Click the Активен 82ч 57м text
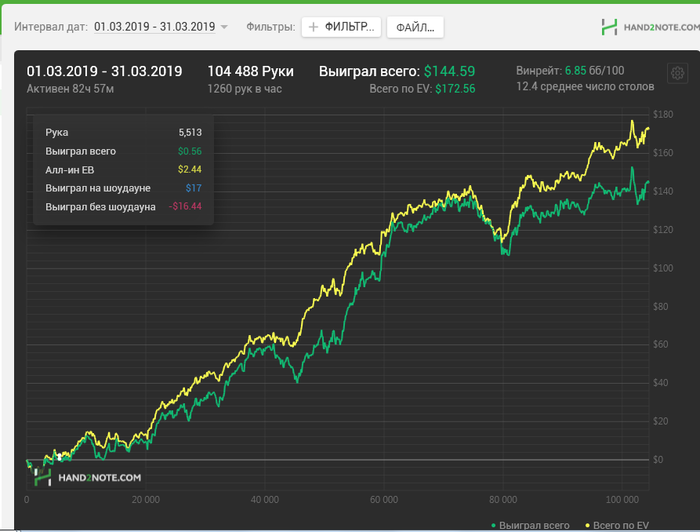Image resolution: width=700 pixels, height=532 pixels. 70,89
